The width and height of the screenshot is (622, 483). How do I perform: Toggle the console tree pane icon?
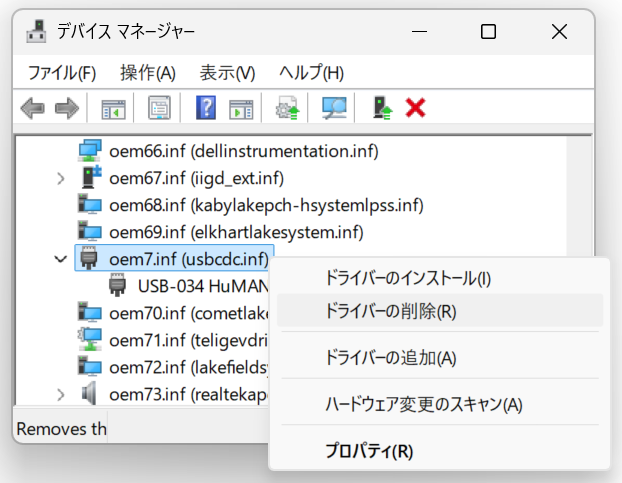coord(113,108)
